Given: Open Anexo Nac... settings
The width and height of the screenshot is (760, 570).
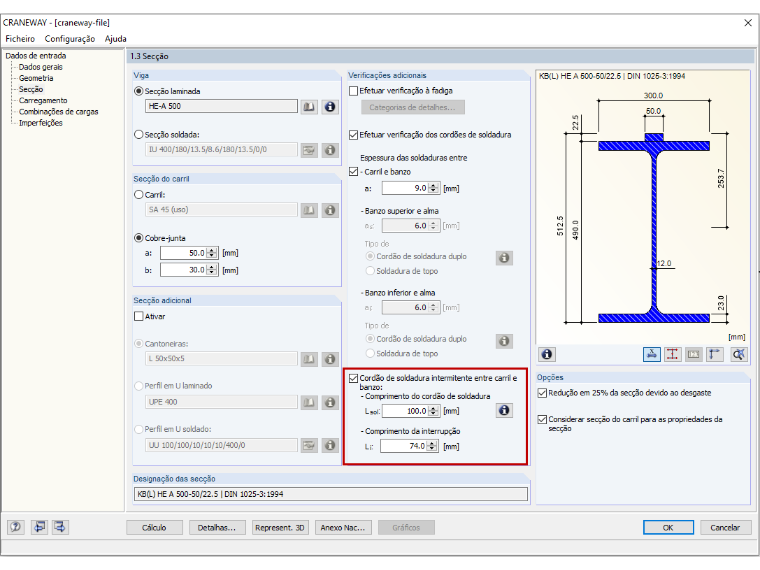Looking at the screenshot, I should [x=343, y=527].
